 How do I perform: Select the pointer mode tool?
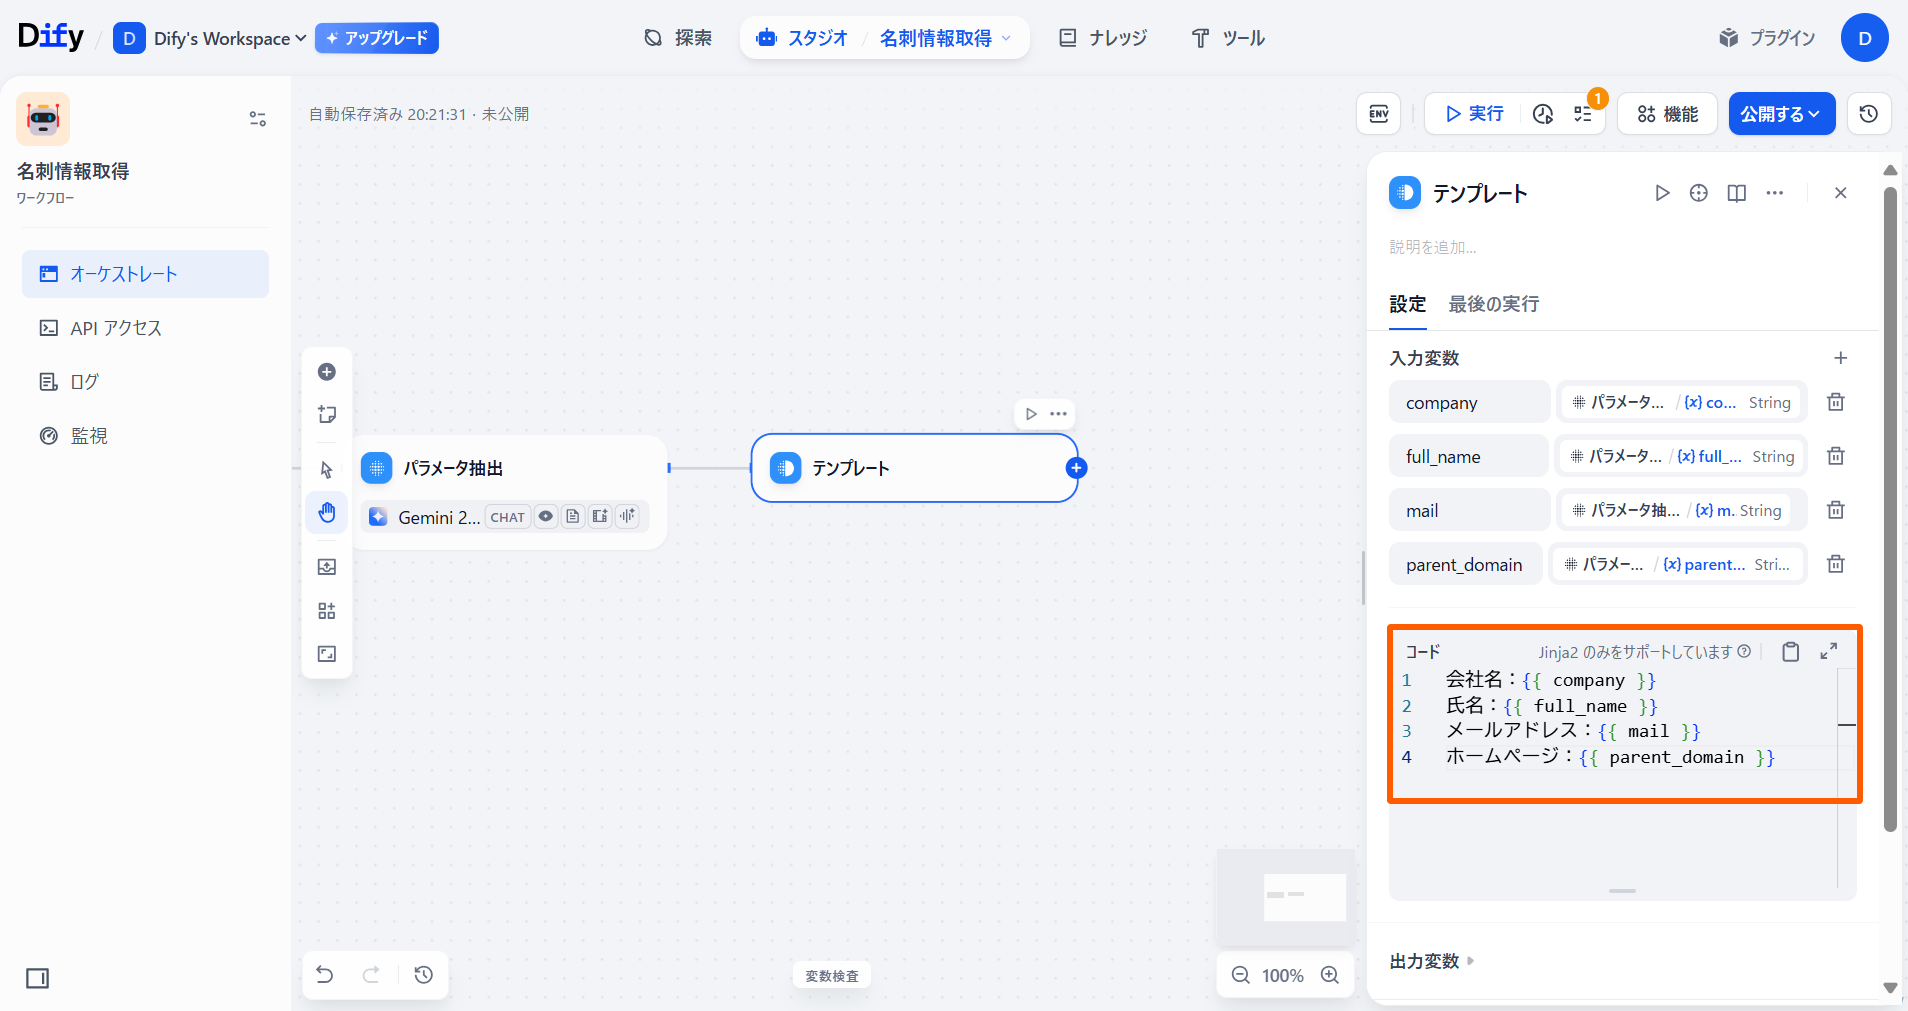327,470
